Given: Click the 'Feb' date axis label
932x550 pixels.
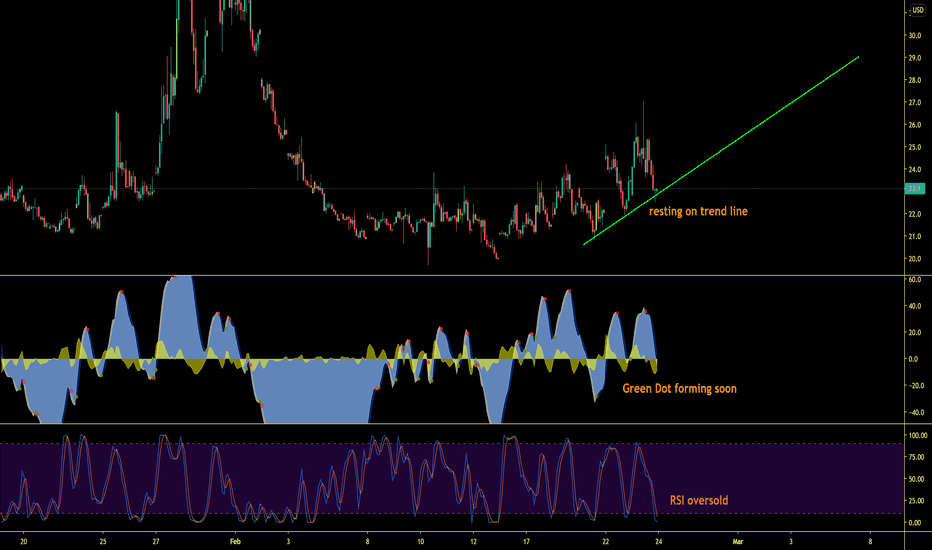Looking at the screenshot, I should click(235, 542).
